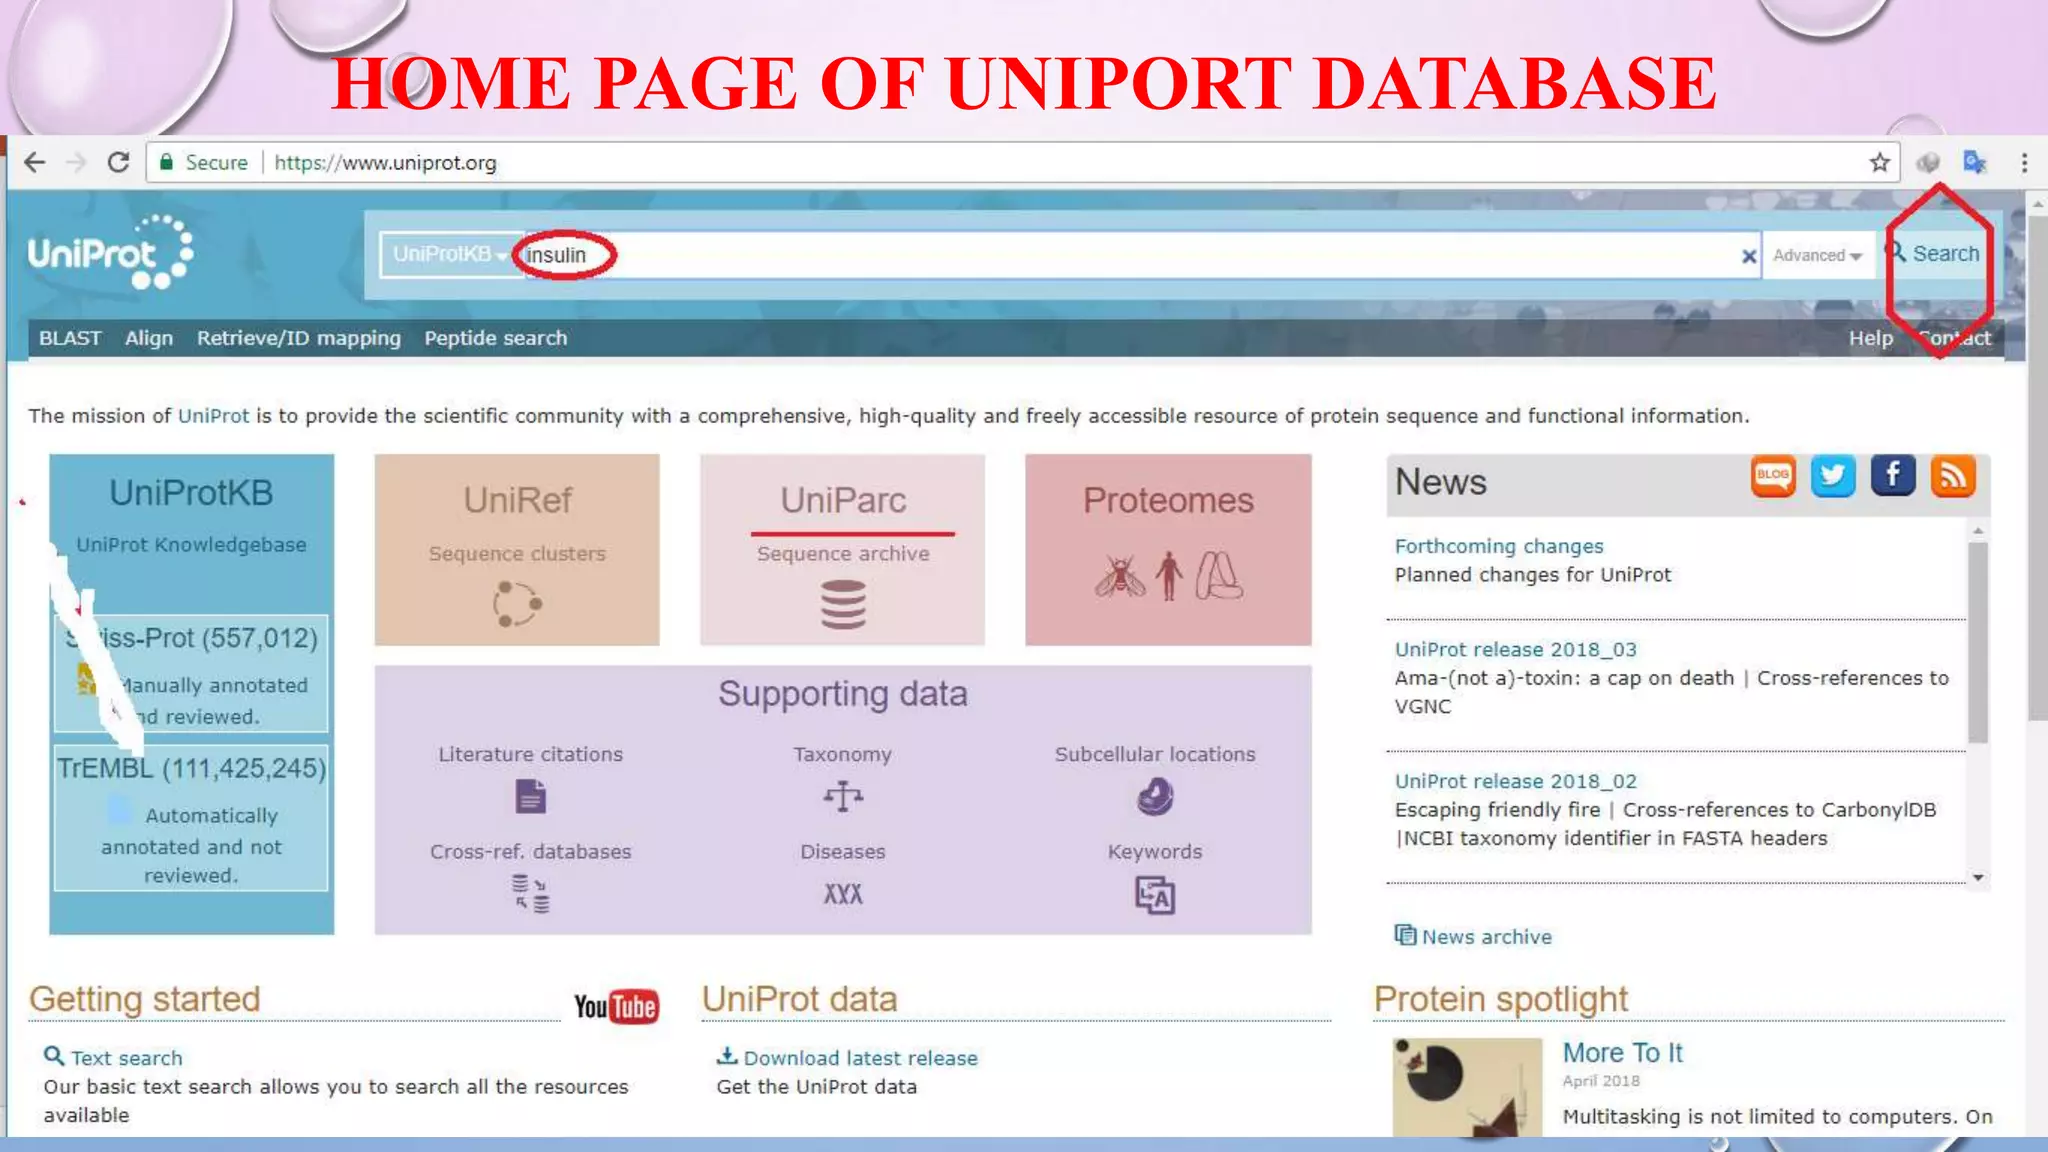Open the orange Blog icon

1773,476
